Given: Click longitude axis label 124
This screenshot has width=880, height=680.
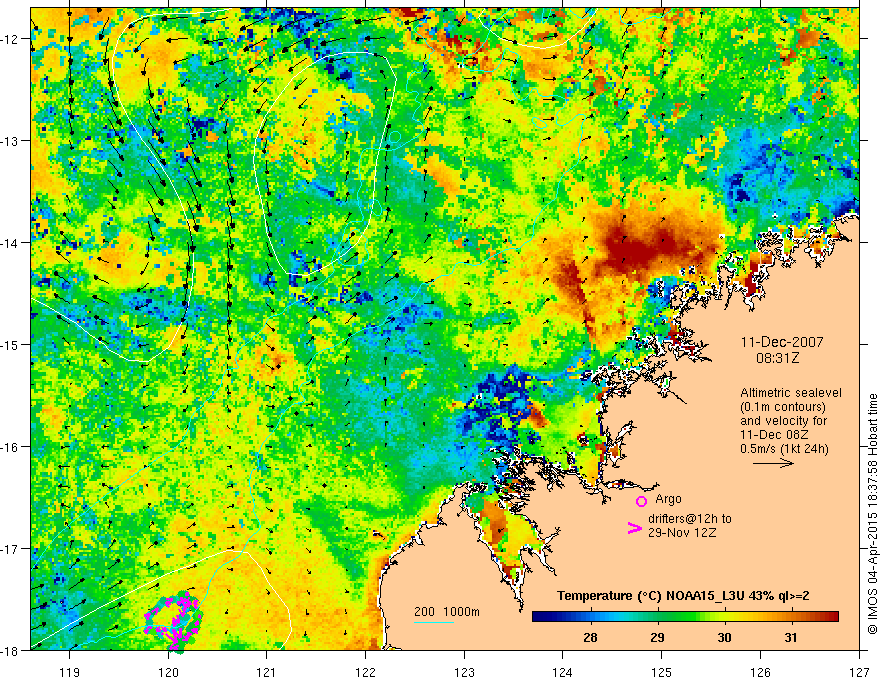Looking at the screenshot, I should pyautogui.click(x=563, y=672).
